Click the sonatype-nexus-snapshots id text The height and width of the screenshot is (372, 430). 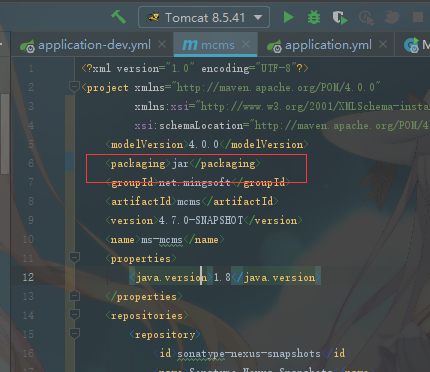[x=249, y=353]
